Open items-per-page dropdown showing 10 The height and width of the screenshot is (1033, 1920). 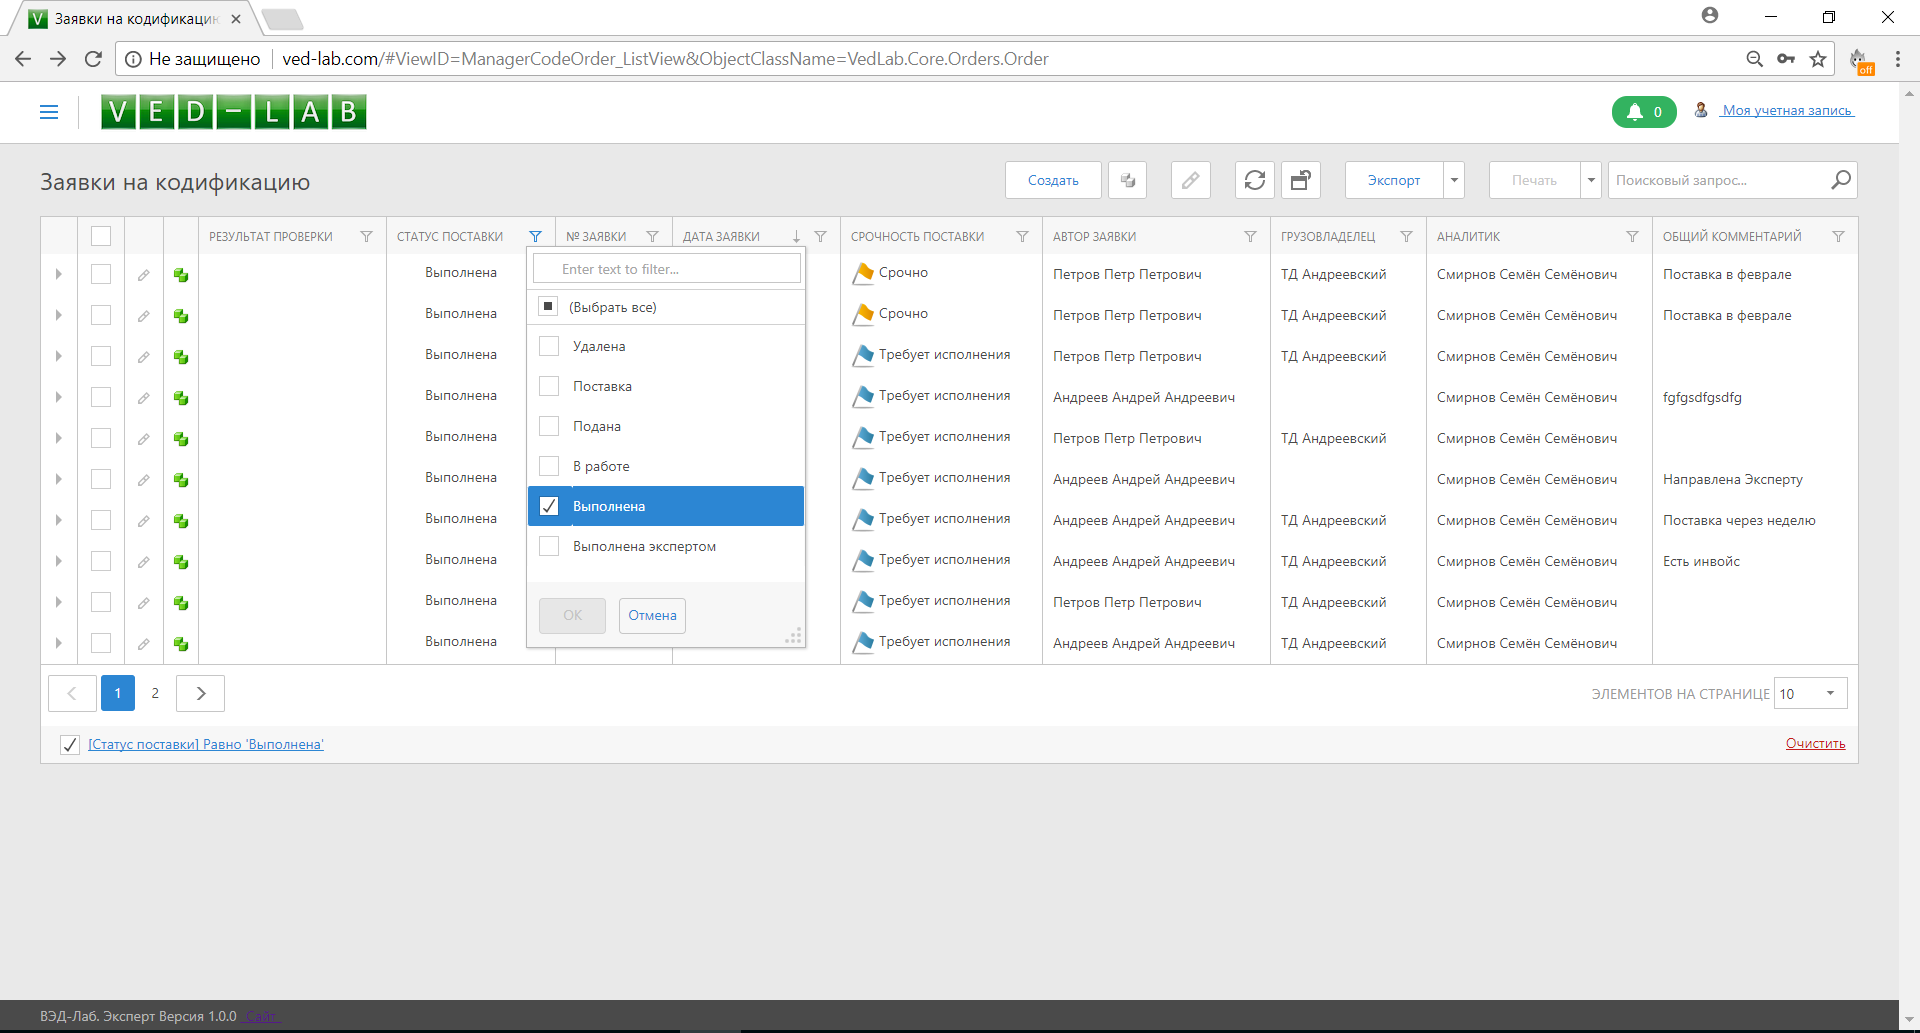point(1811,693)
